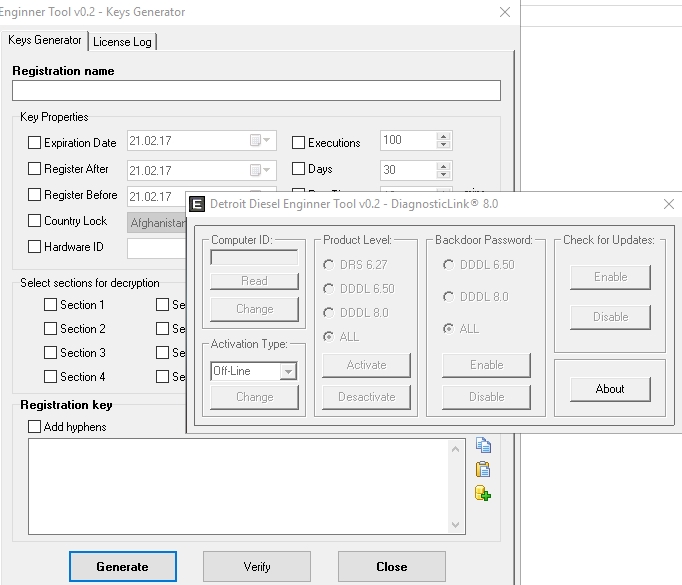Image resolution: width=682 pixels, height=585 pixels.
Task: Close the DiagnosticLink 8.0 window
Action: [x=669, y=204]
